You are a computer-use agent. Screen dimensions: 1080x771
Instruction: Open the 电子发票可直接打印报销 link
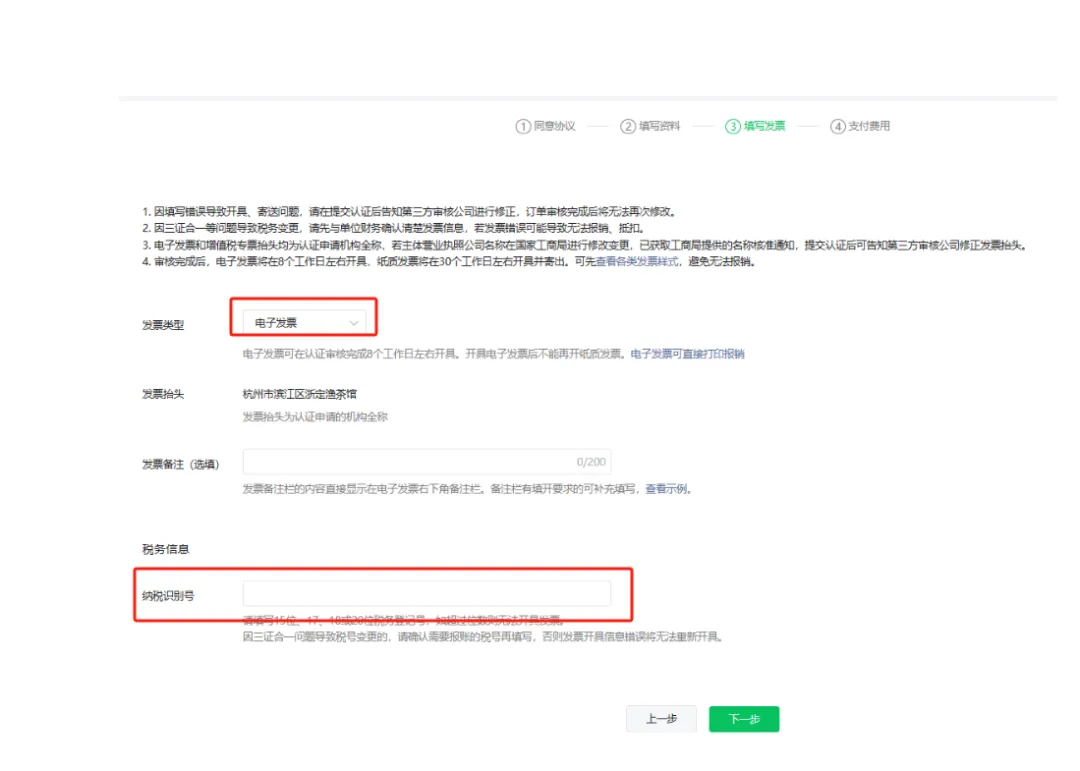(x=687, y=354)
